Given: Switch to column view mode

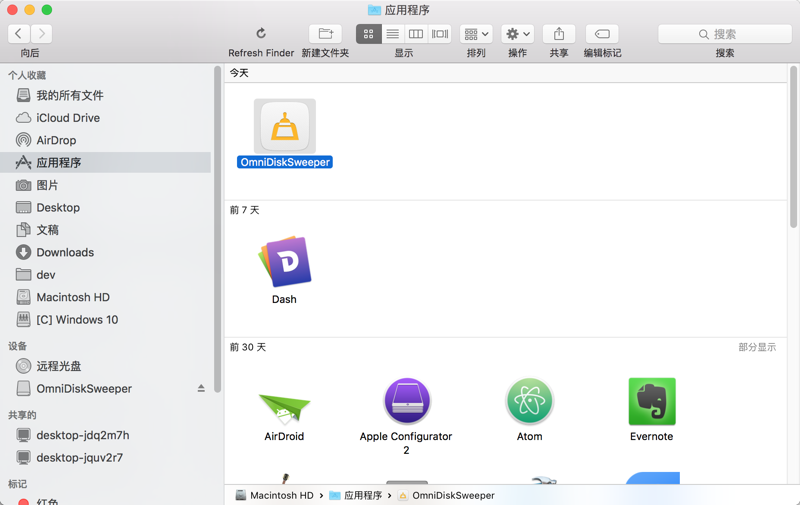Looking at the screenshot, I should tap(416, 34).
